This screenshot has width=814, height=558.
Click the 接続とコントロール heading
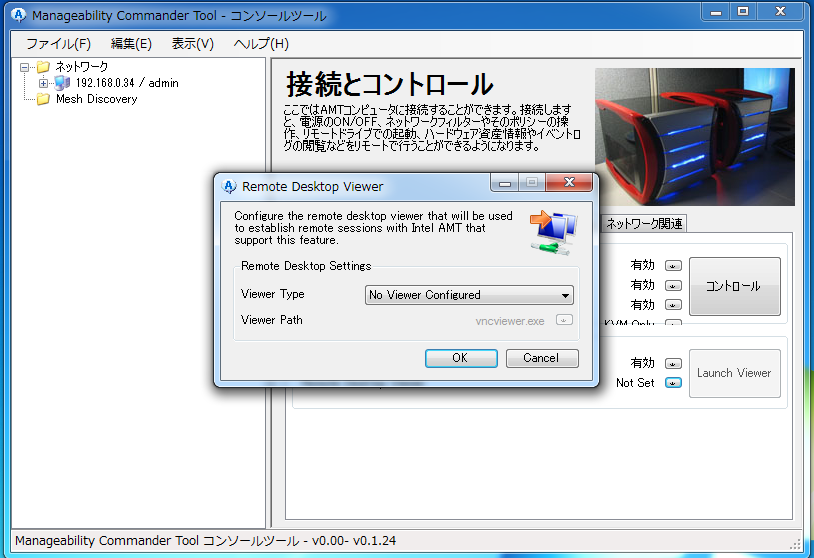pyautogui.click(x=389, y=84)
